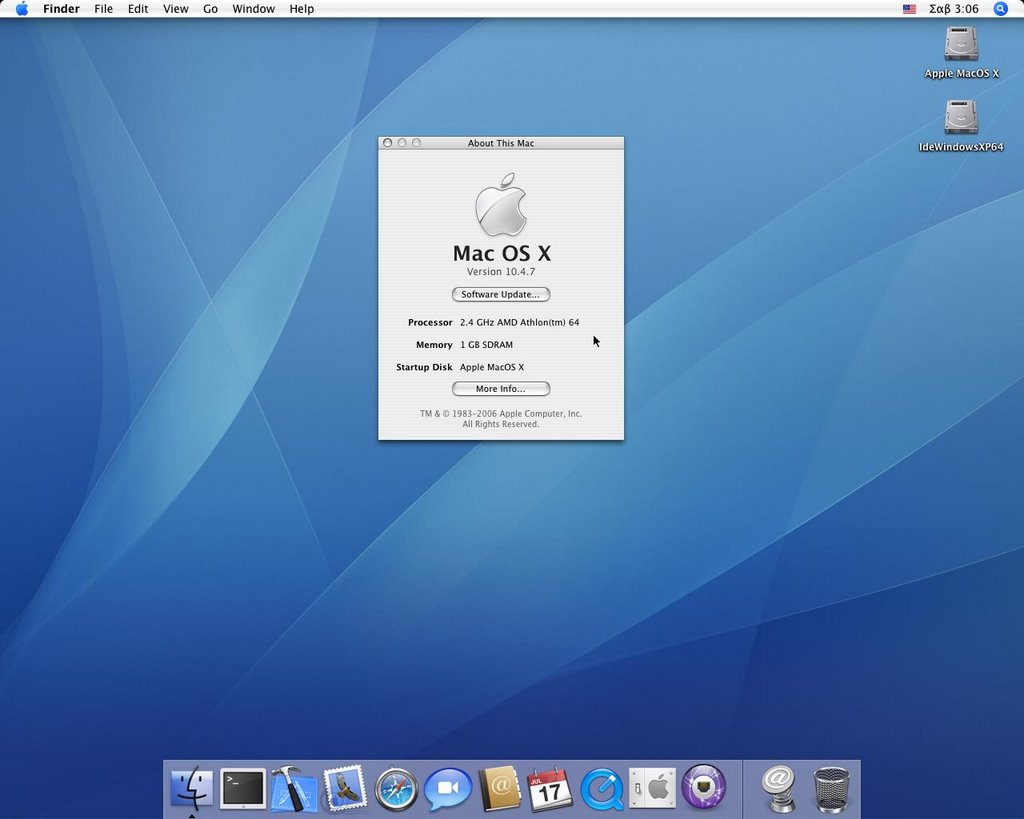1024x819 pixels.
Task: Click the 2.4 GHz AMD Athlon(tm) 64 text
Action: pos(519,322)
